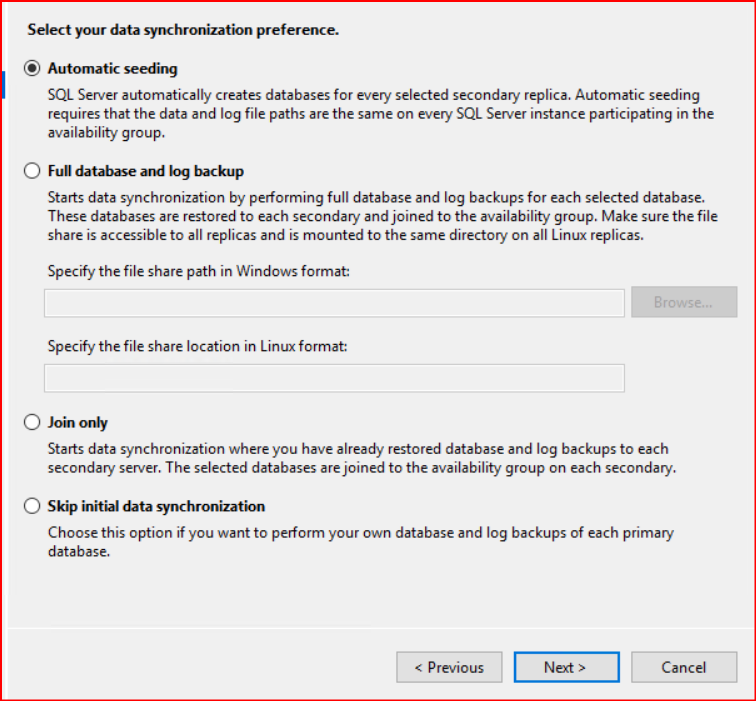Click the "Select your data synchronization preference" heading
Viewport: 756px width, 701px height.
pos(183,30)
